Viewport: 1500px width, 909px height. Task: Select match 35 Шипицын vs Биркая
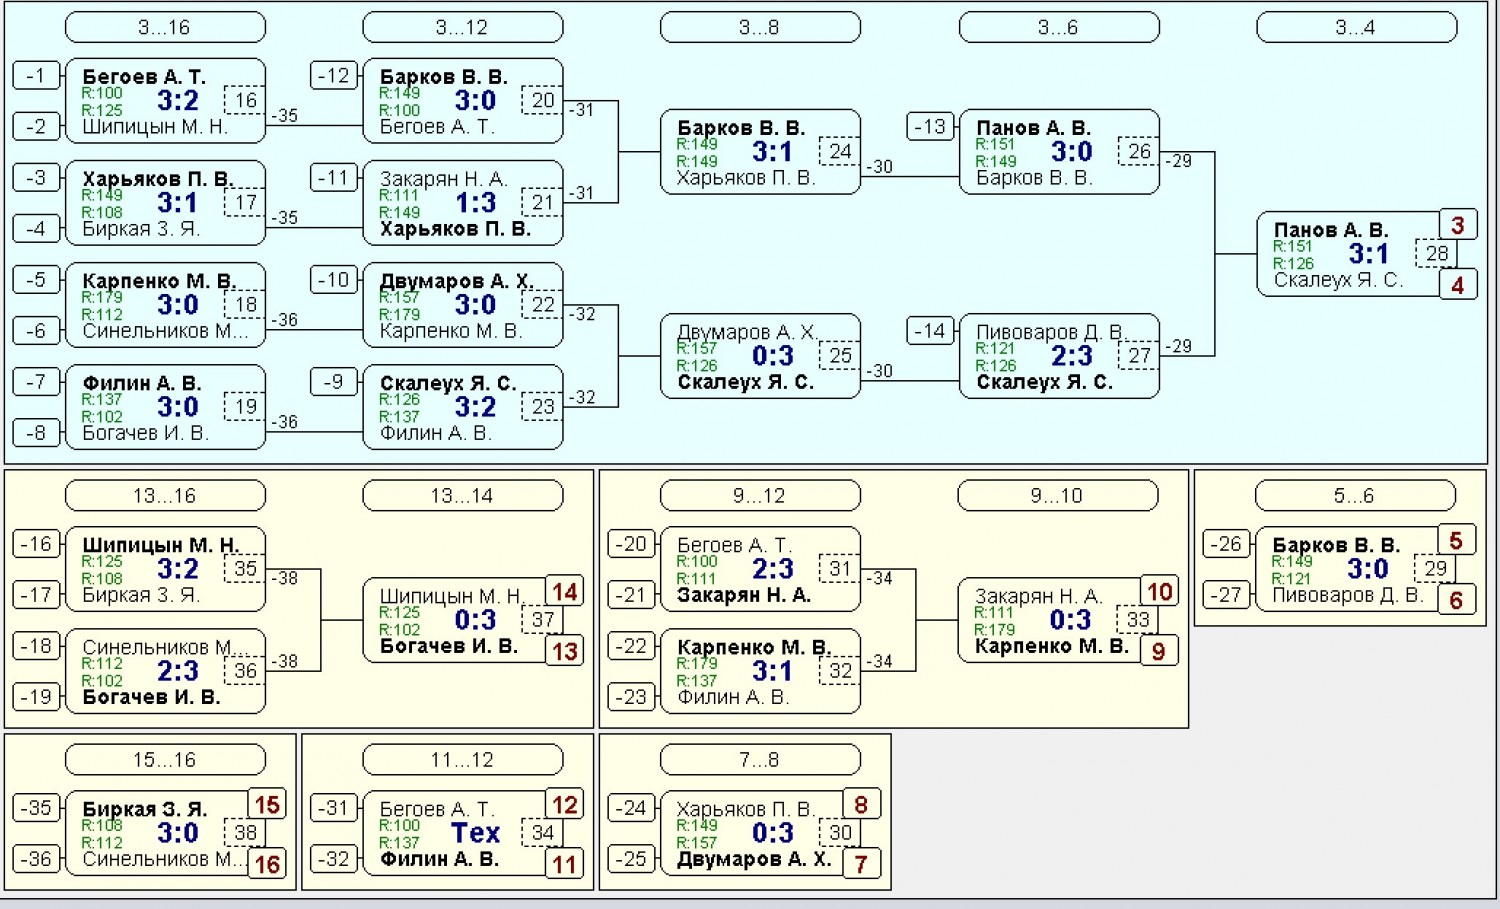tap(165, 569)
